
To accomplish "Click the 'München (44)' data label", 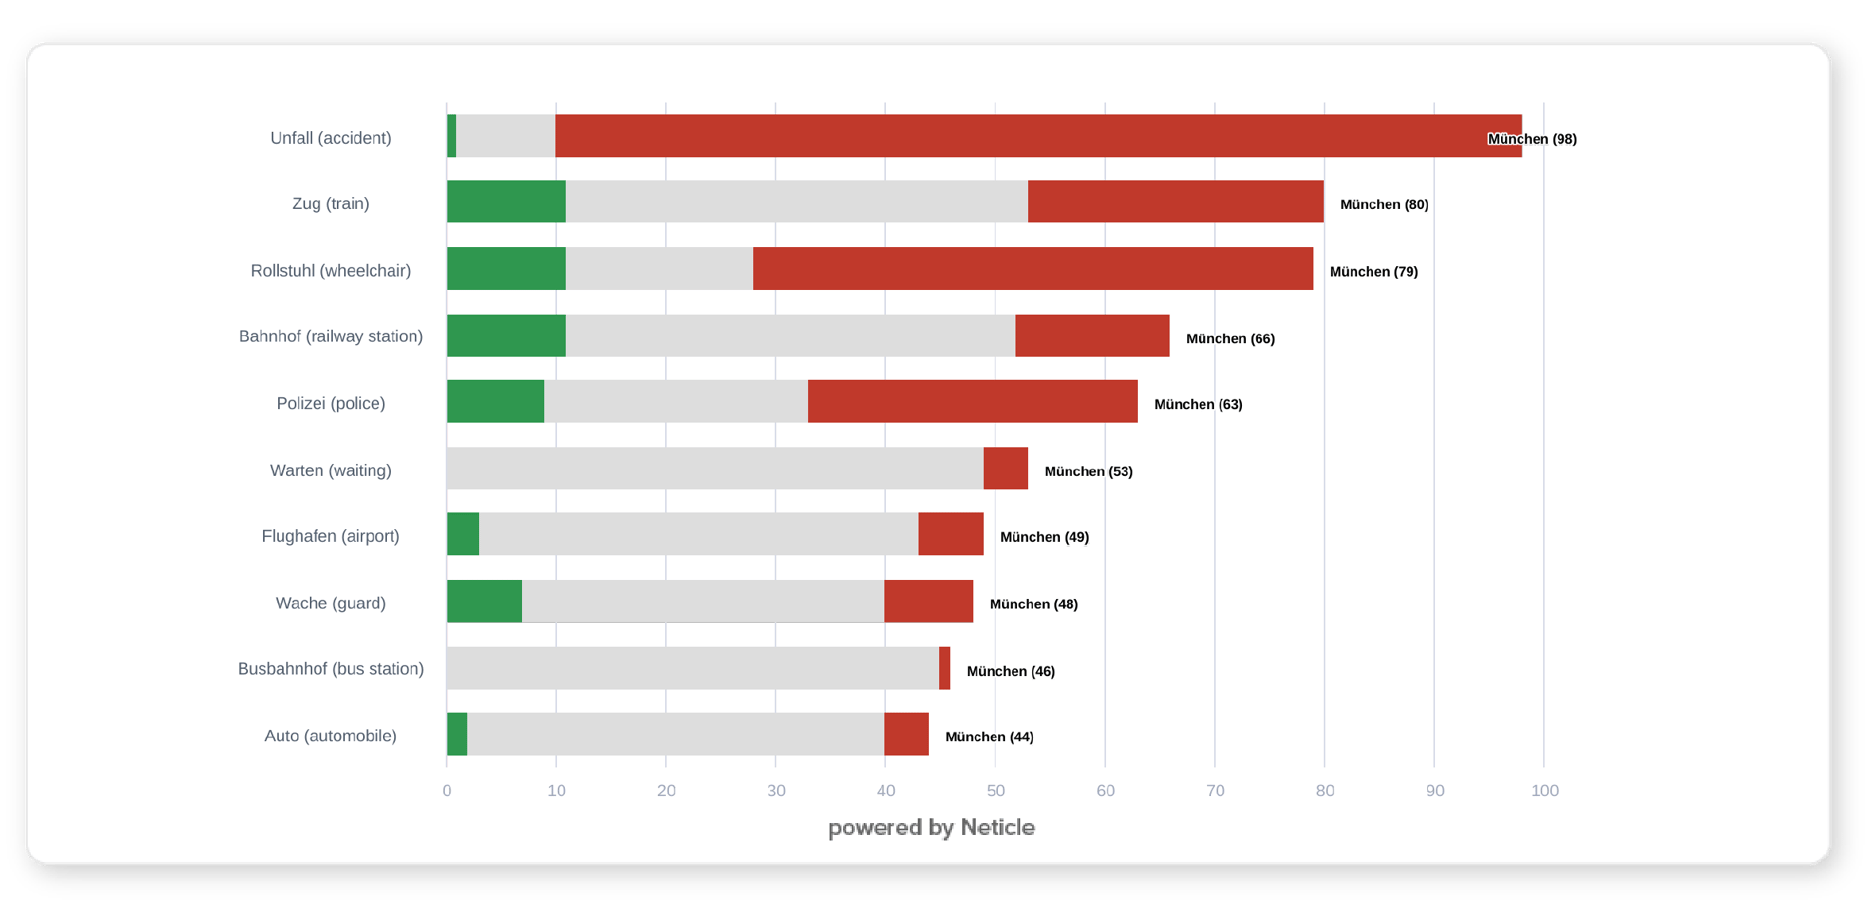I will [989, 737].
